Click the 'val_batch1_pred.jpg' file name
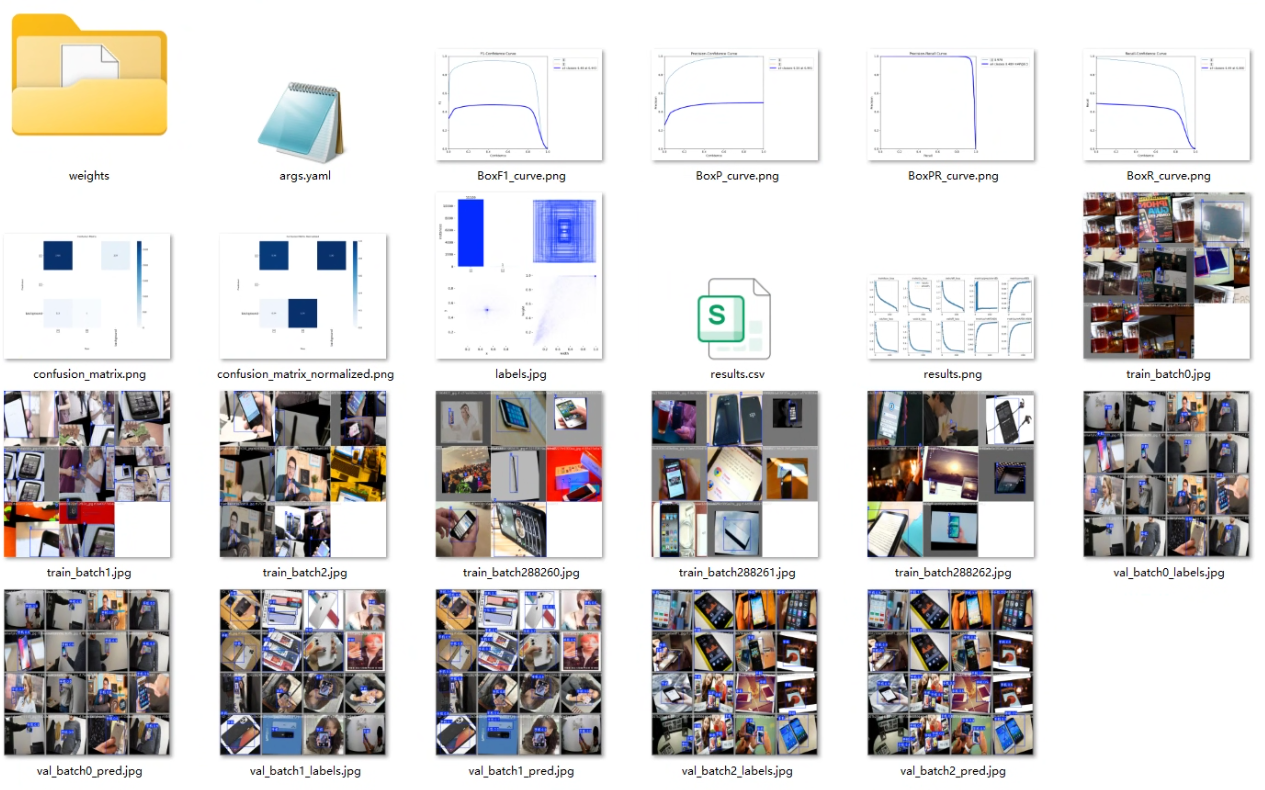 521,770
